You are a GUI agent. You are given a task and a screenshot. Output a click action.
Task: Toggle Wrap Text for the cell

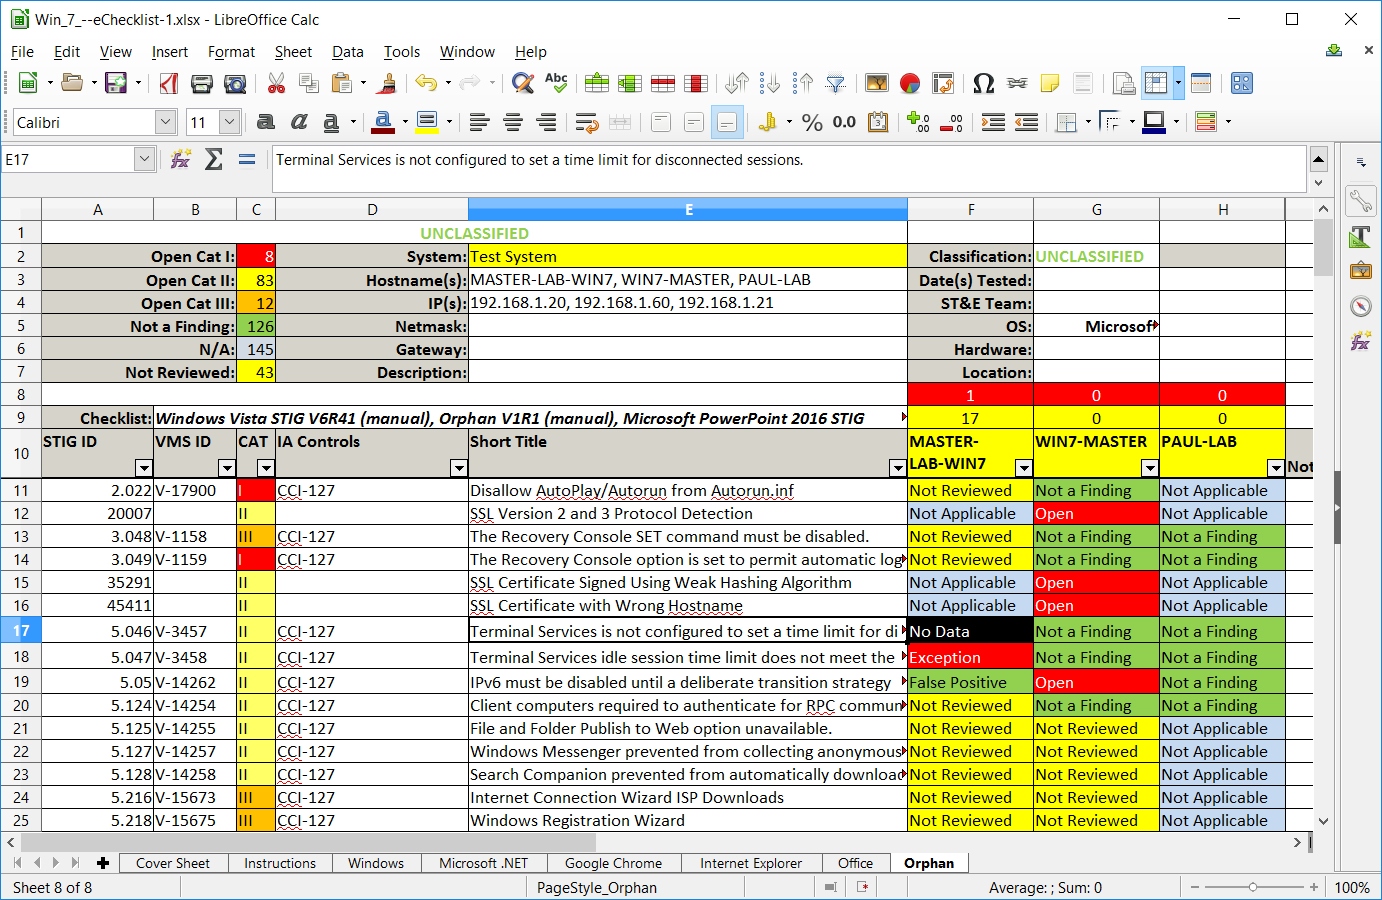(x=586, y=122)
